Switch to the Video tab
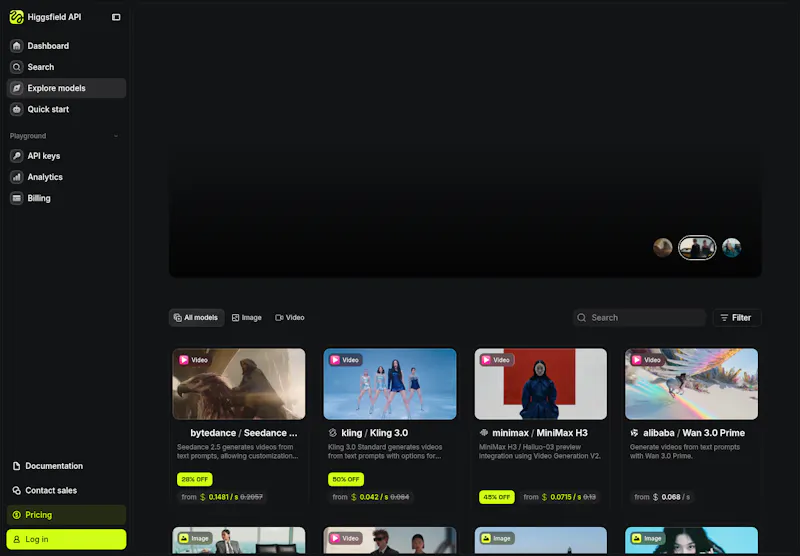 (x=290, y=318)
